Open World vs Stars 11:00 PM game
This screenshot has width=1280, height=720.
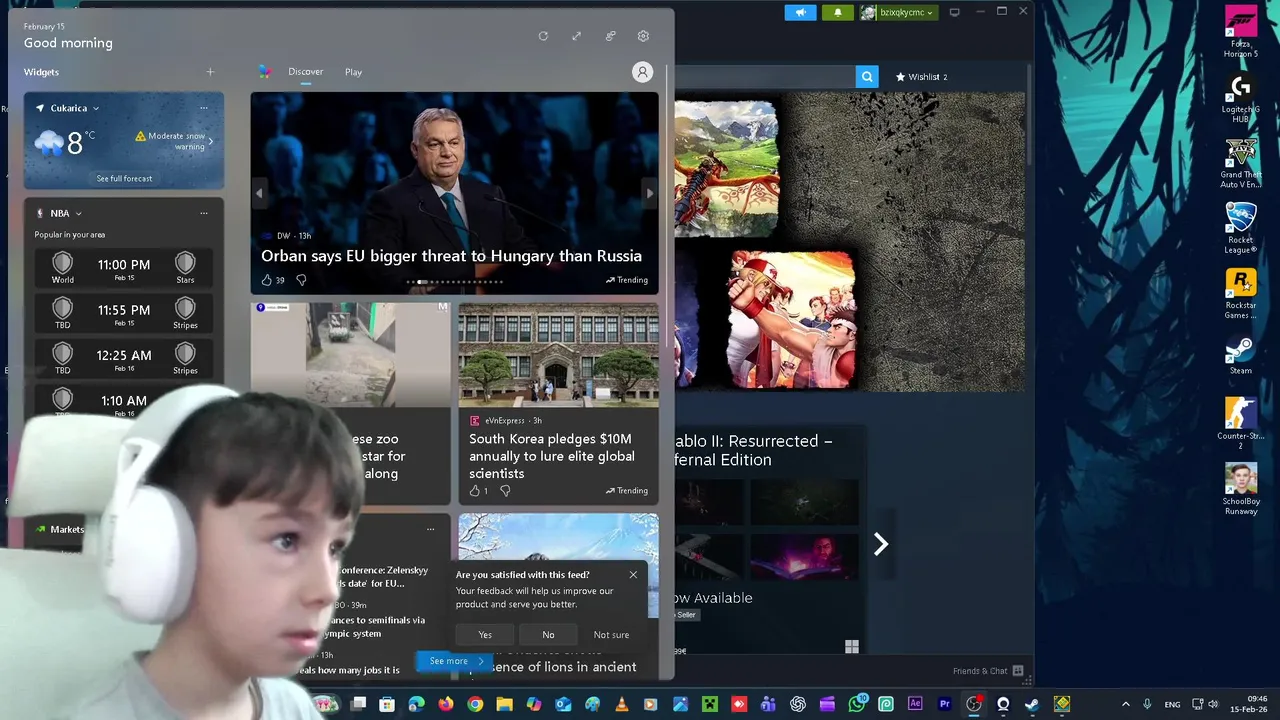[x=124, y=269]
